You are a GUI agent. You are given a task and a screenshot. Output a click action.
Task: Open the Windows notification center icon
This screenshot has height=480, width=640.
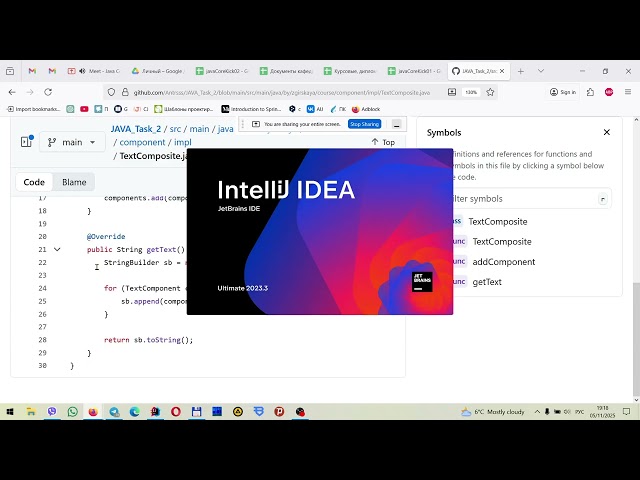627,412
